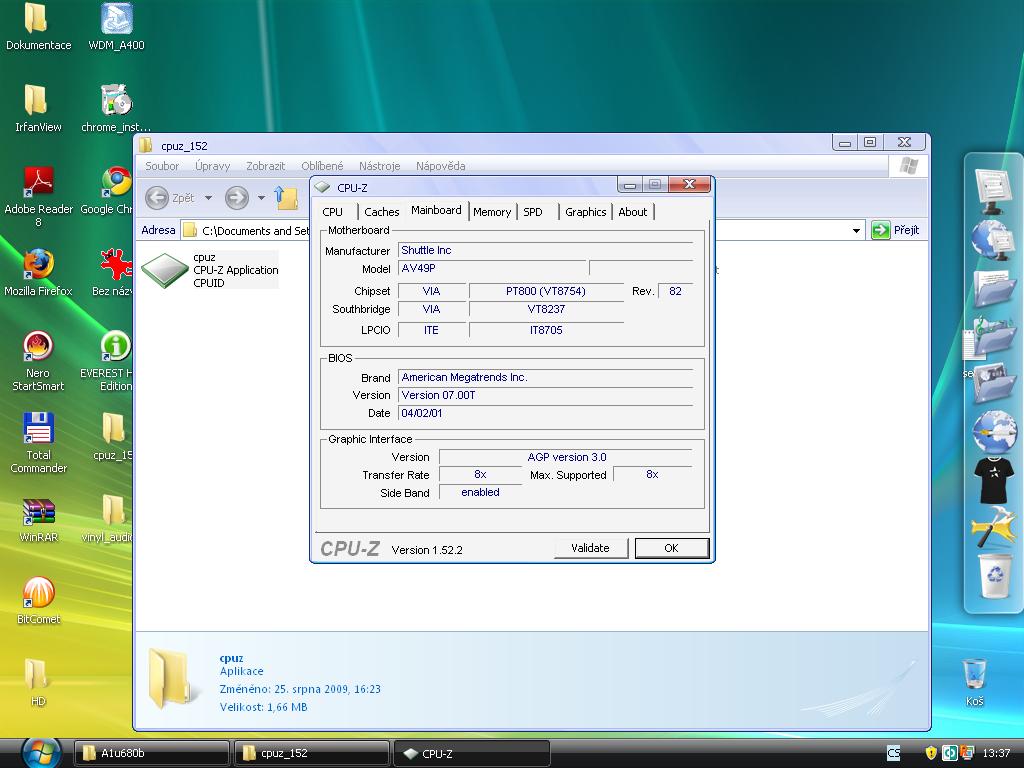
Task: Switch to the A1u680b taskbar window
Action: coord(150,753)
